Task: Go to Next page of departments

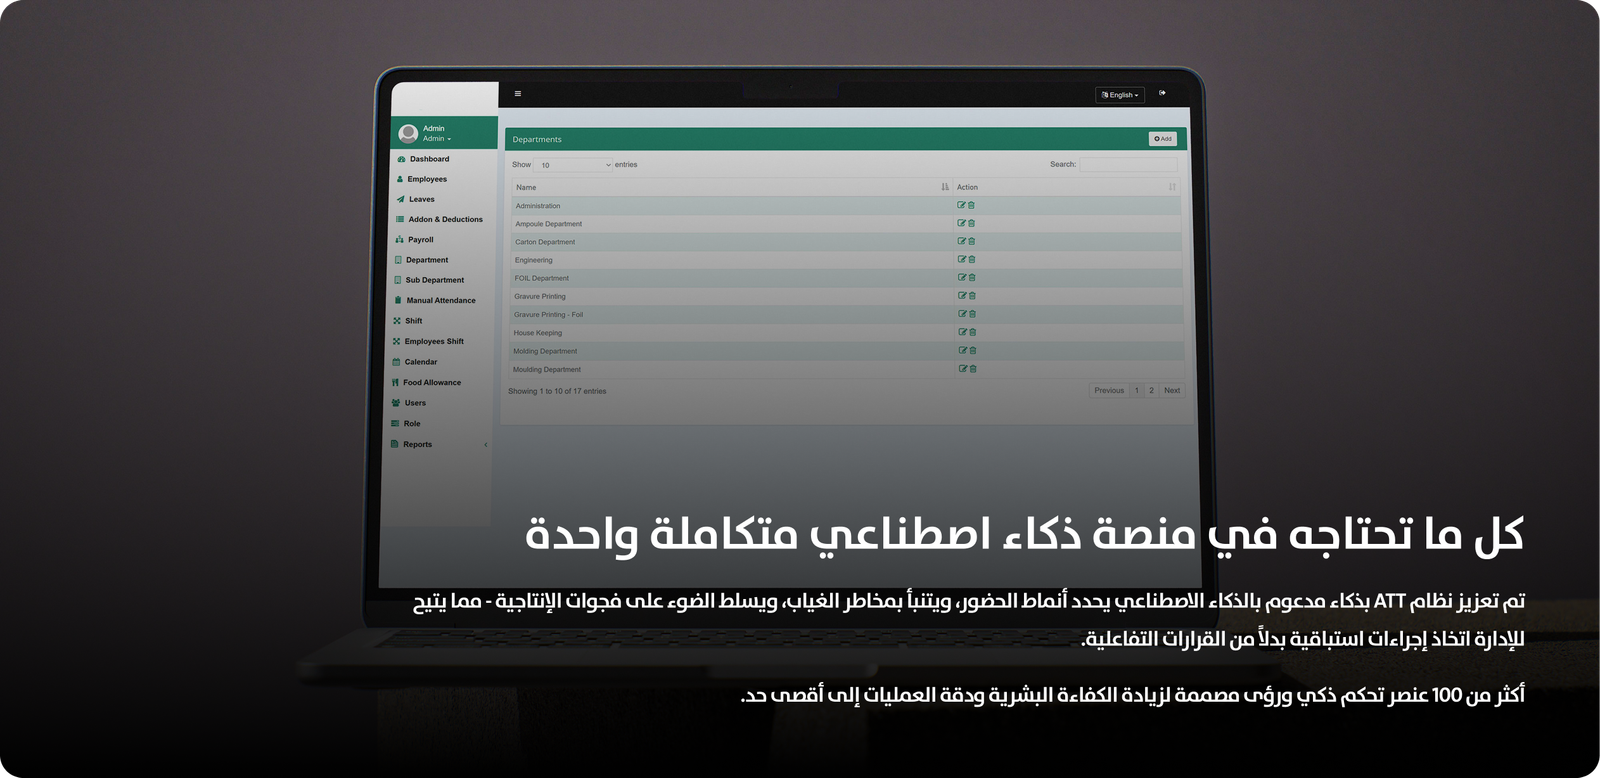Action: coord(1172,391)
